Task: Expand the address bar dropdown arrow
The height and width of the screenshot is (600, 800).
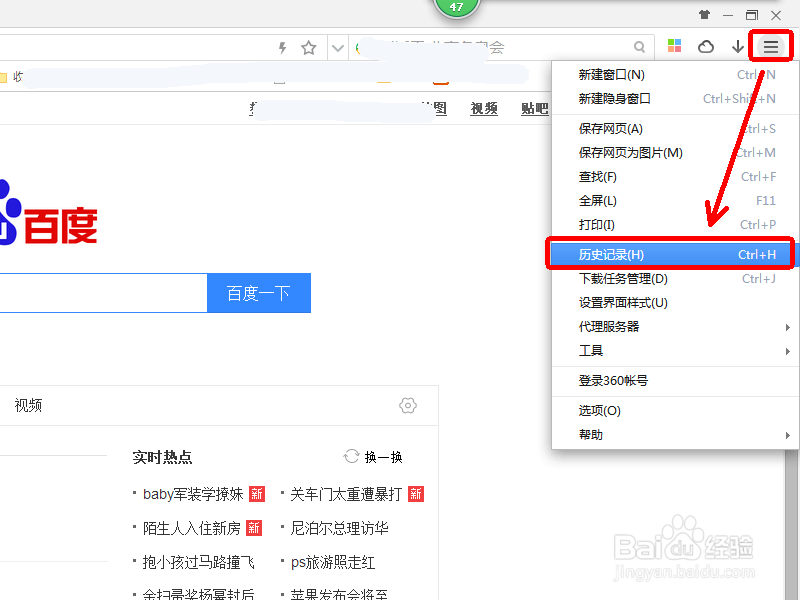Action: pyautogui.click(x=337, y=46)
